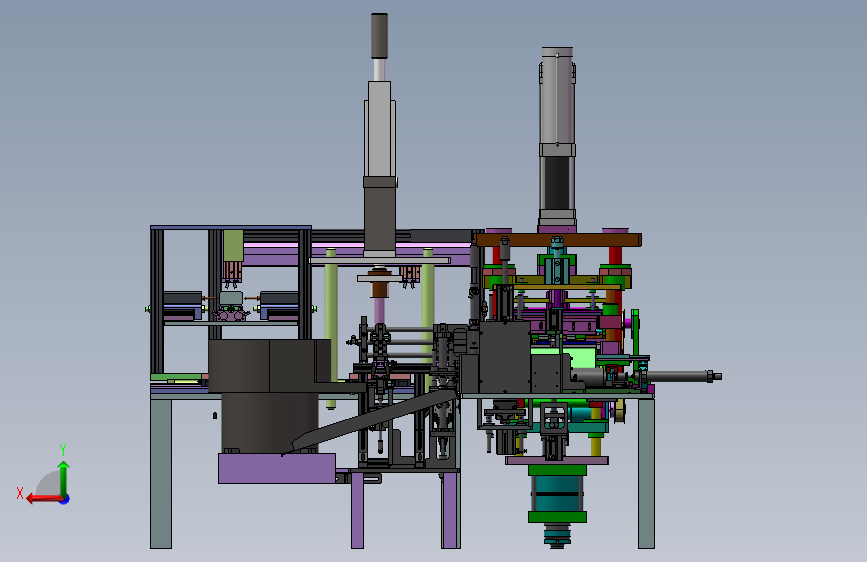Select the purple base box under the black hopper
The image size is (867, 562).
coord(277,468)
